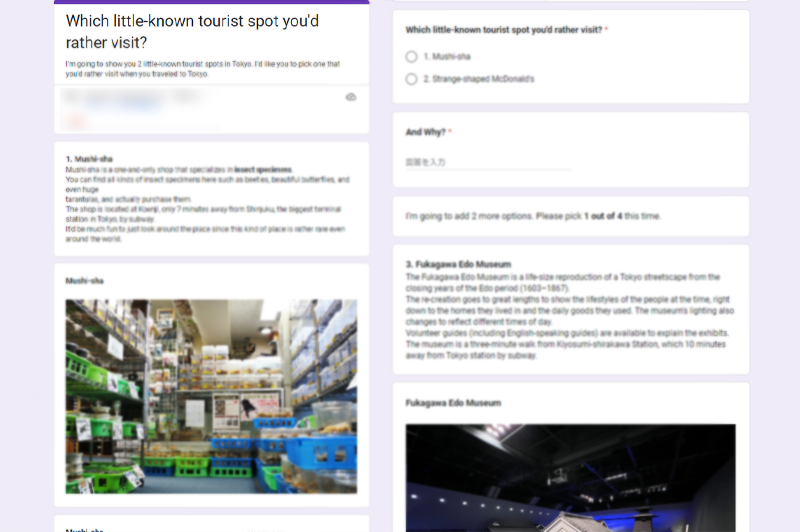Choose the "2. Strange-shaped McDonald's" radio option
This screenshot has height=532, width=800.
point(412,79)
